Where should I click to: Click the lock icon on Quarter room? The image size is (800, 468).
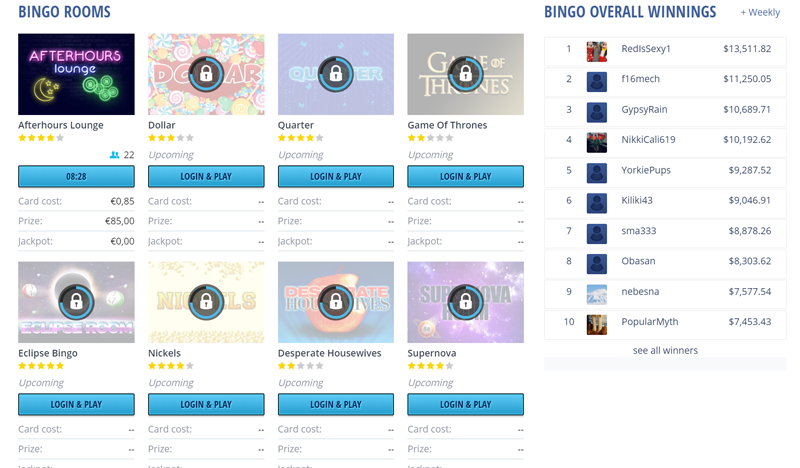point(336,73)
